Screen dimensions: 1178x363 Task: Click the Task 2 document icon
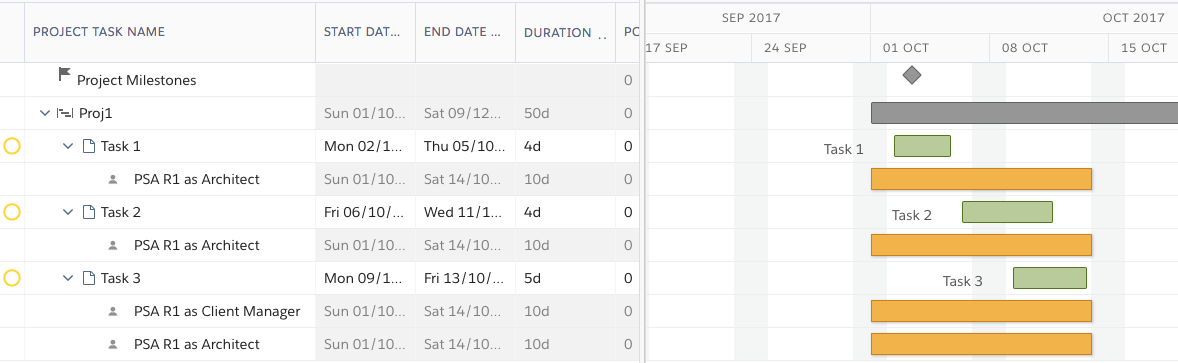tap(88, 213)
